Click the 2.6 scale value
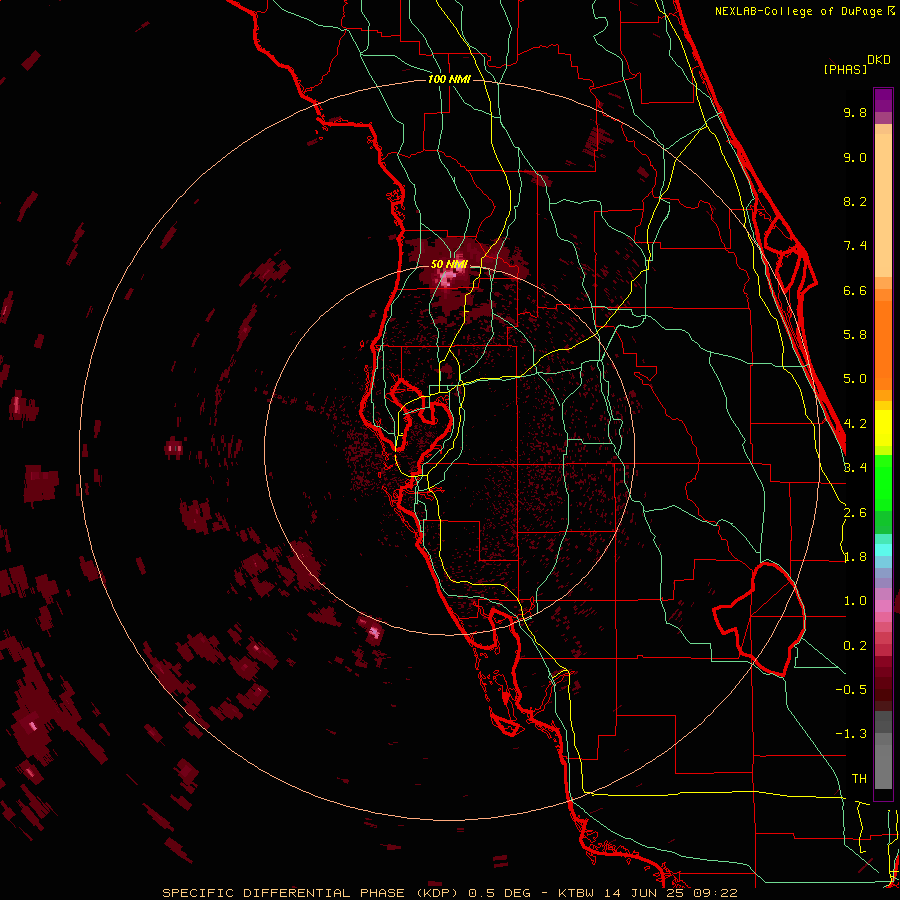The height and width of the screenshot is (900, 900). click(x=855, y=513)
